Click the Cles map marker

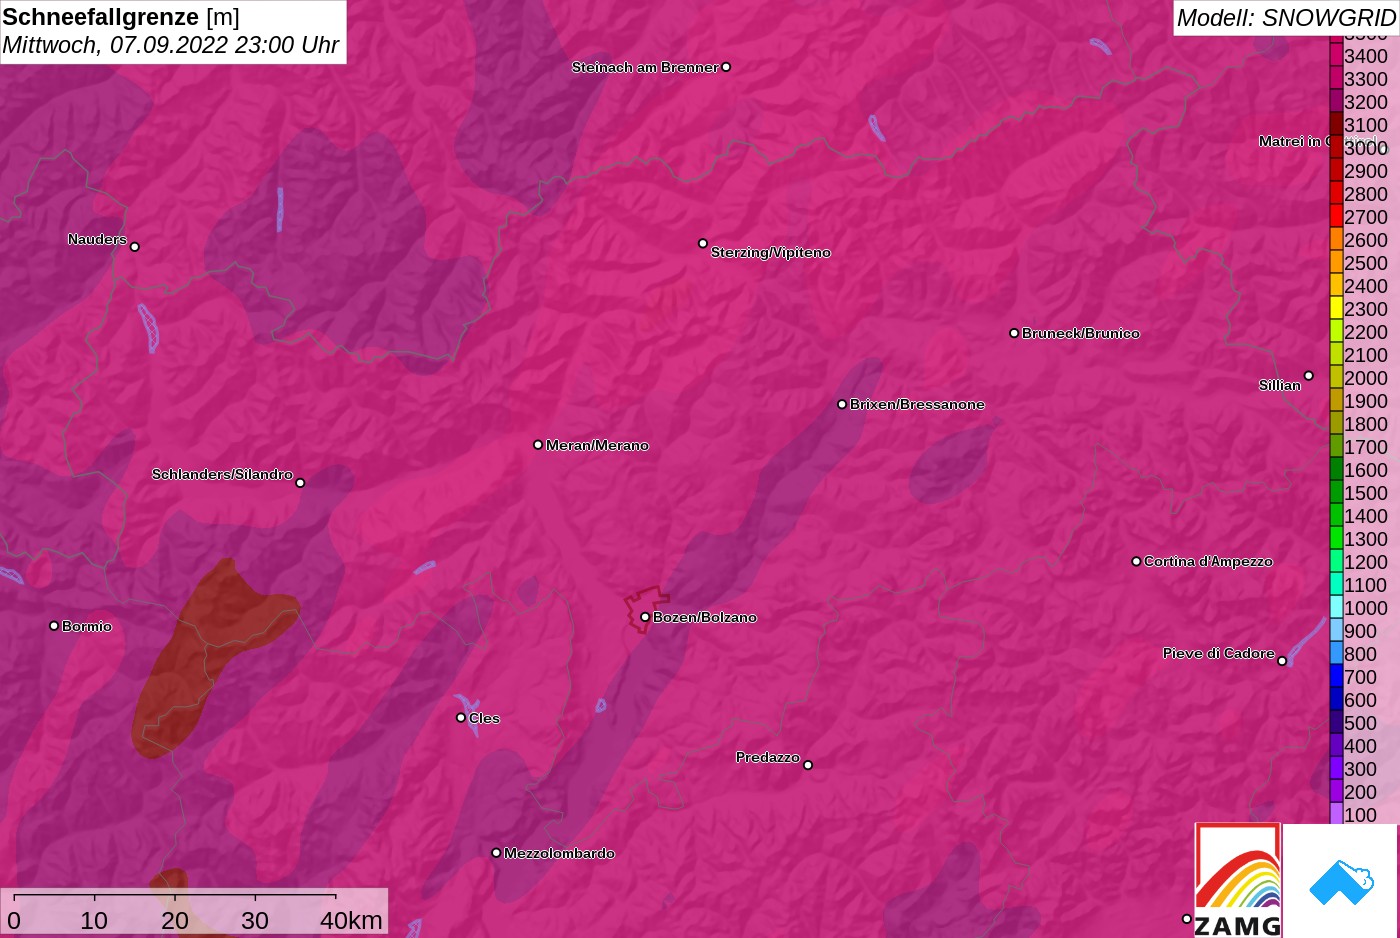[461, 717]
